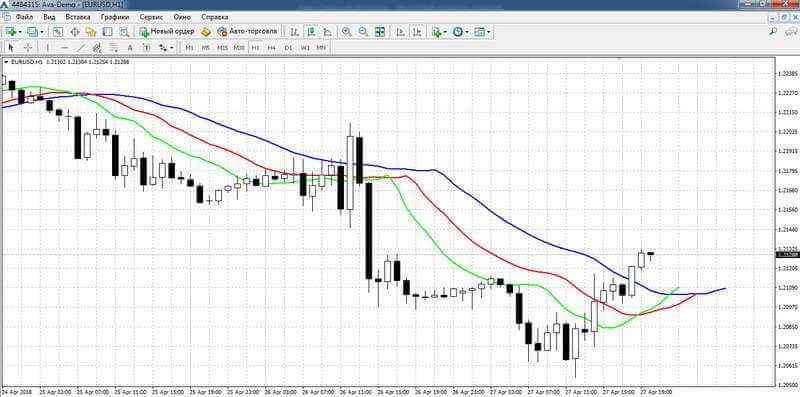
Task: Select the text label tool
Action: (130, 47)
